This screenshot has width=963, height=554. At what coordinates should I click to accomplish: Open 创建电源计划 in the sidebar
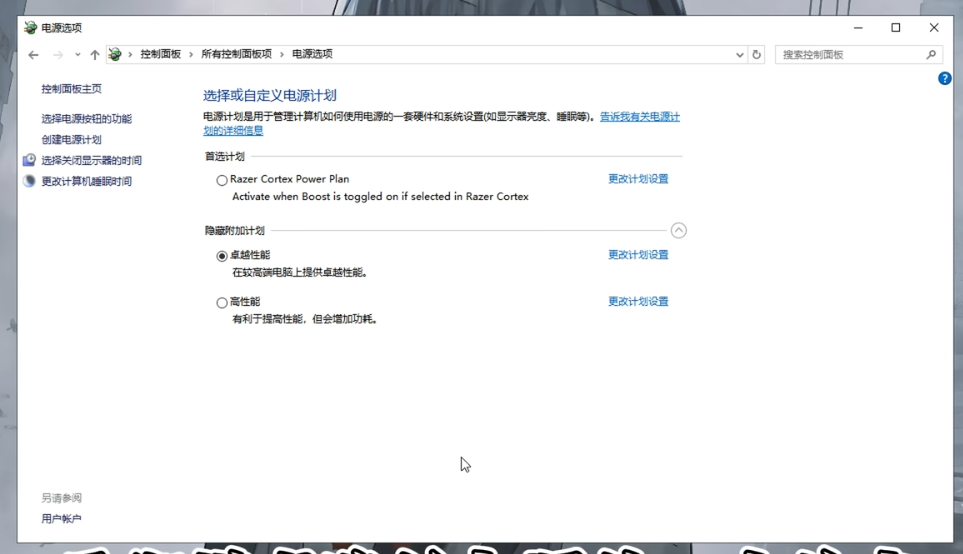pyautogui.click(x=71, y=140)
